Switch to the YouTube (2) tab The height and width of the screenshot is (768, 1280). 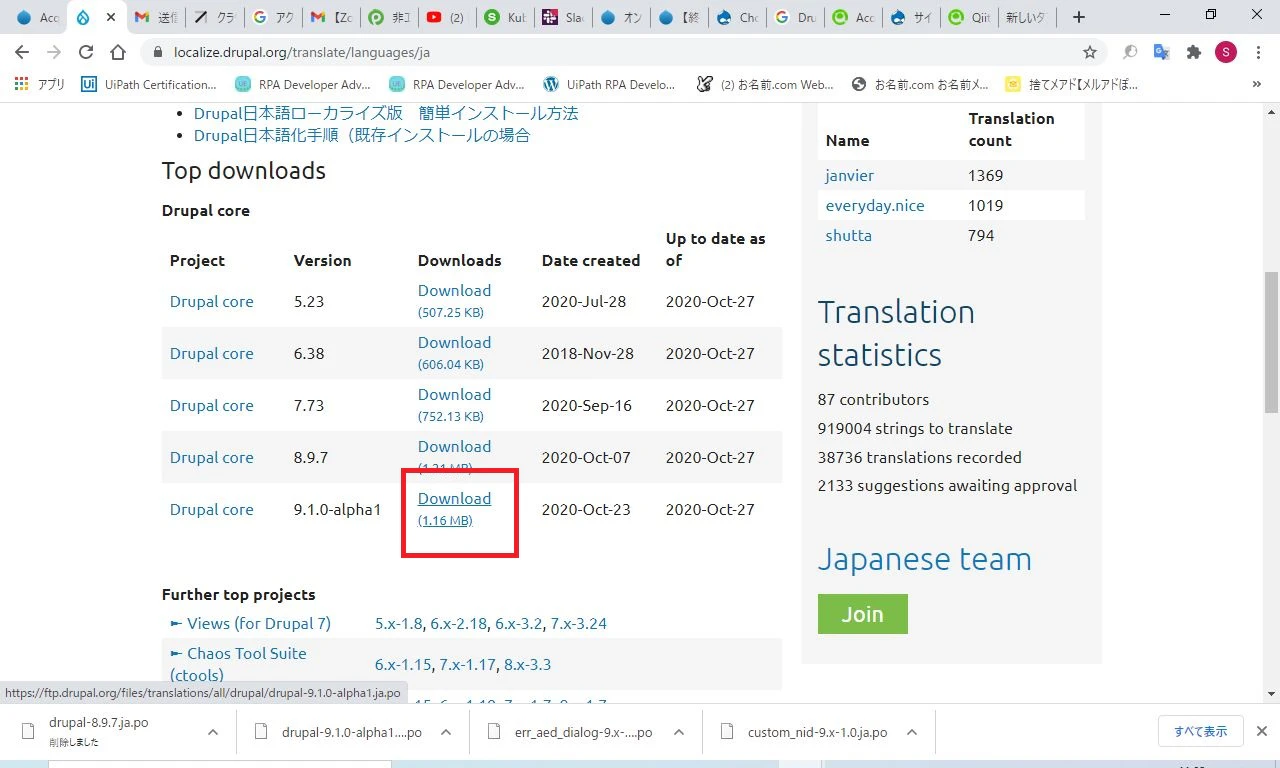pyautogui.click(x=446, y=17)
